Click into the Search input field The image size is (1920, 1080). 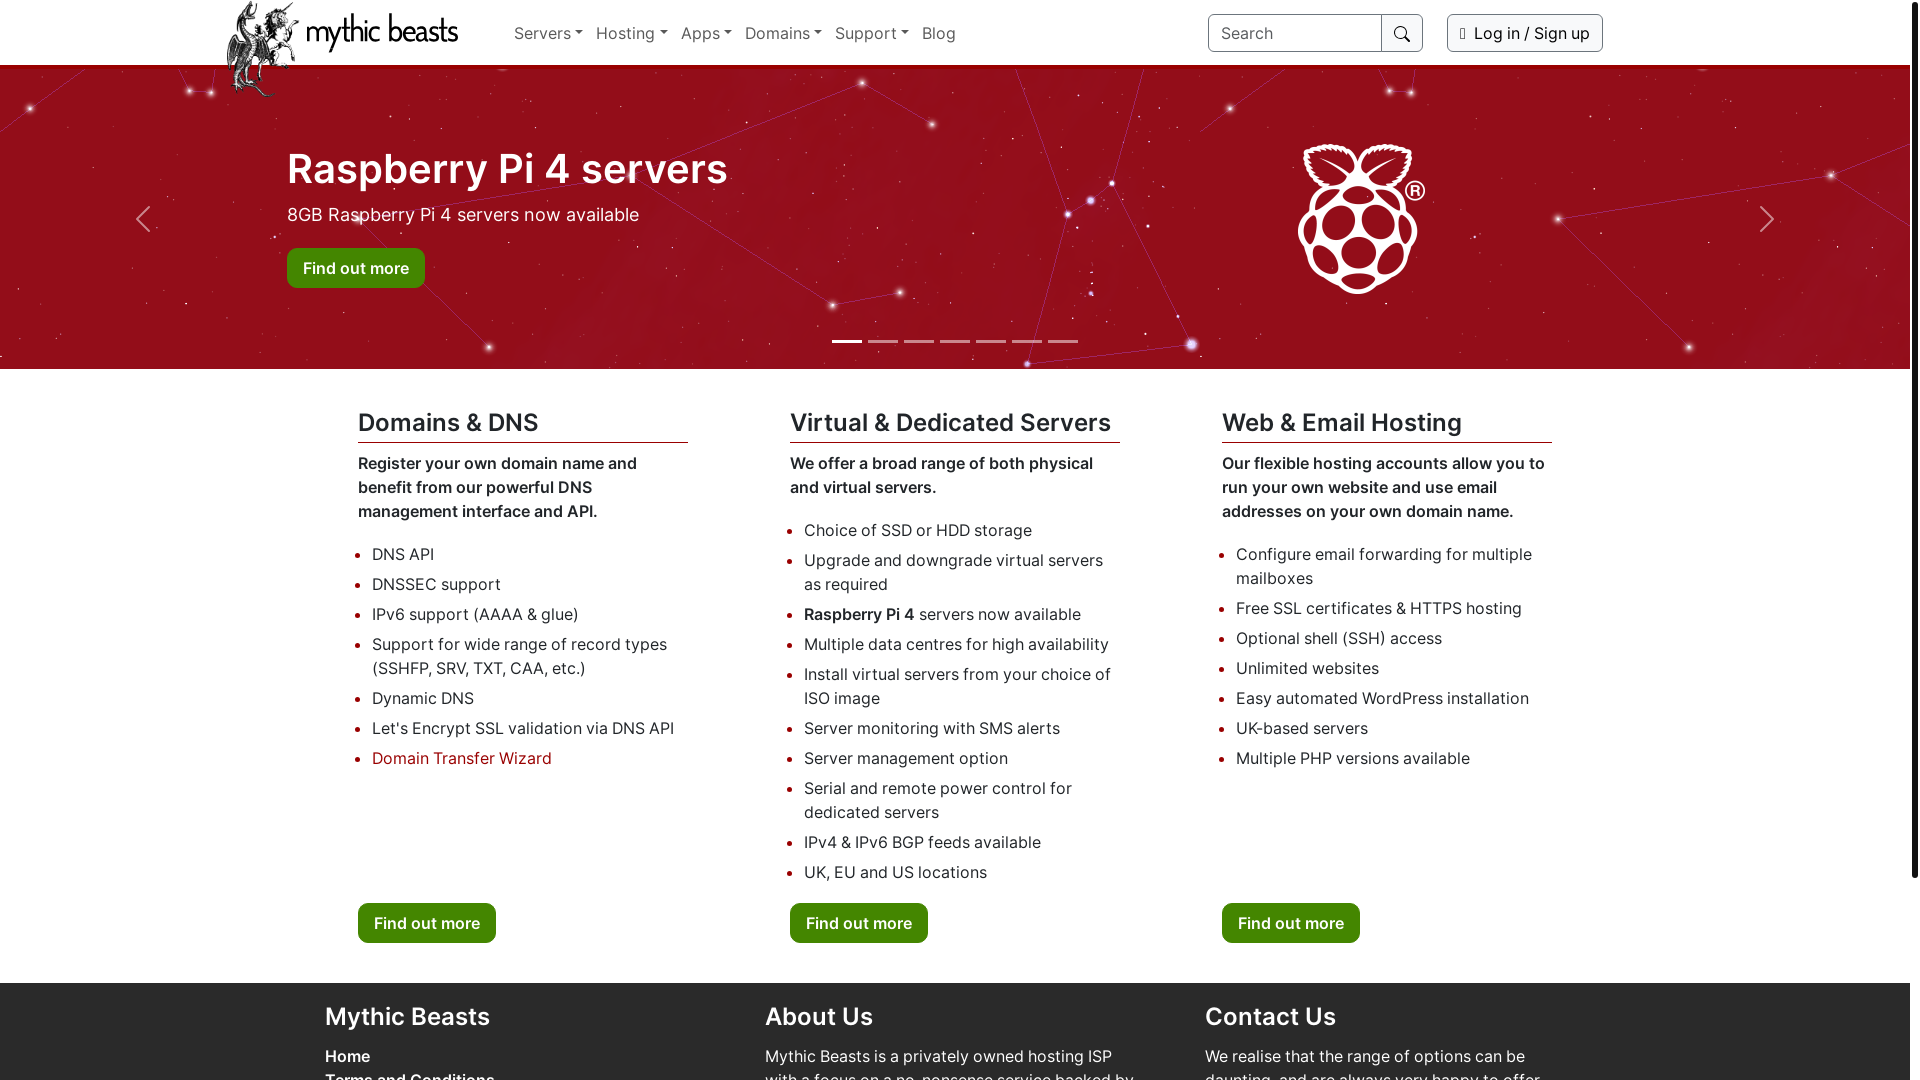point(1294,33)
